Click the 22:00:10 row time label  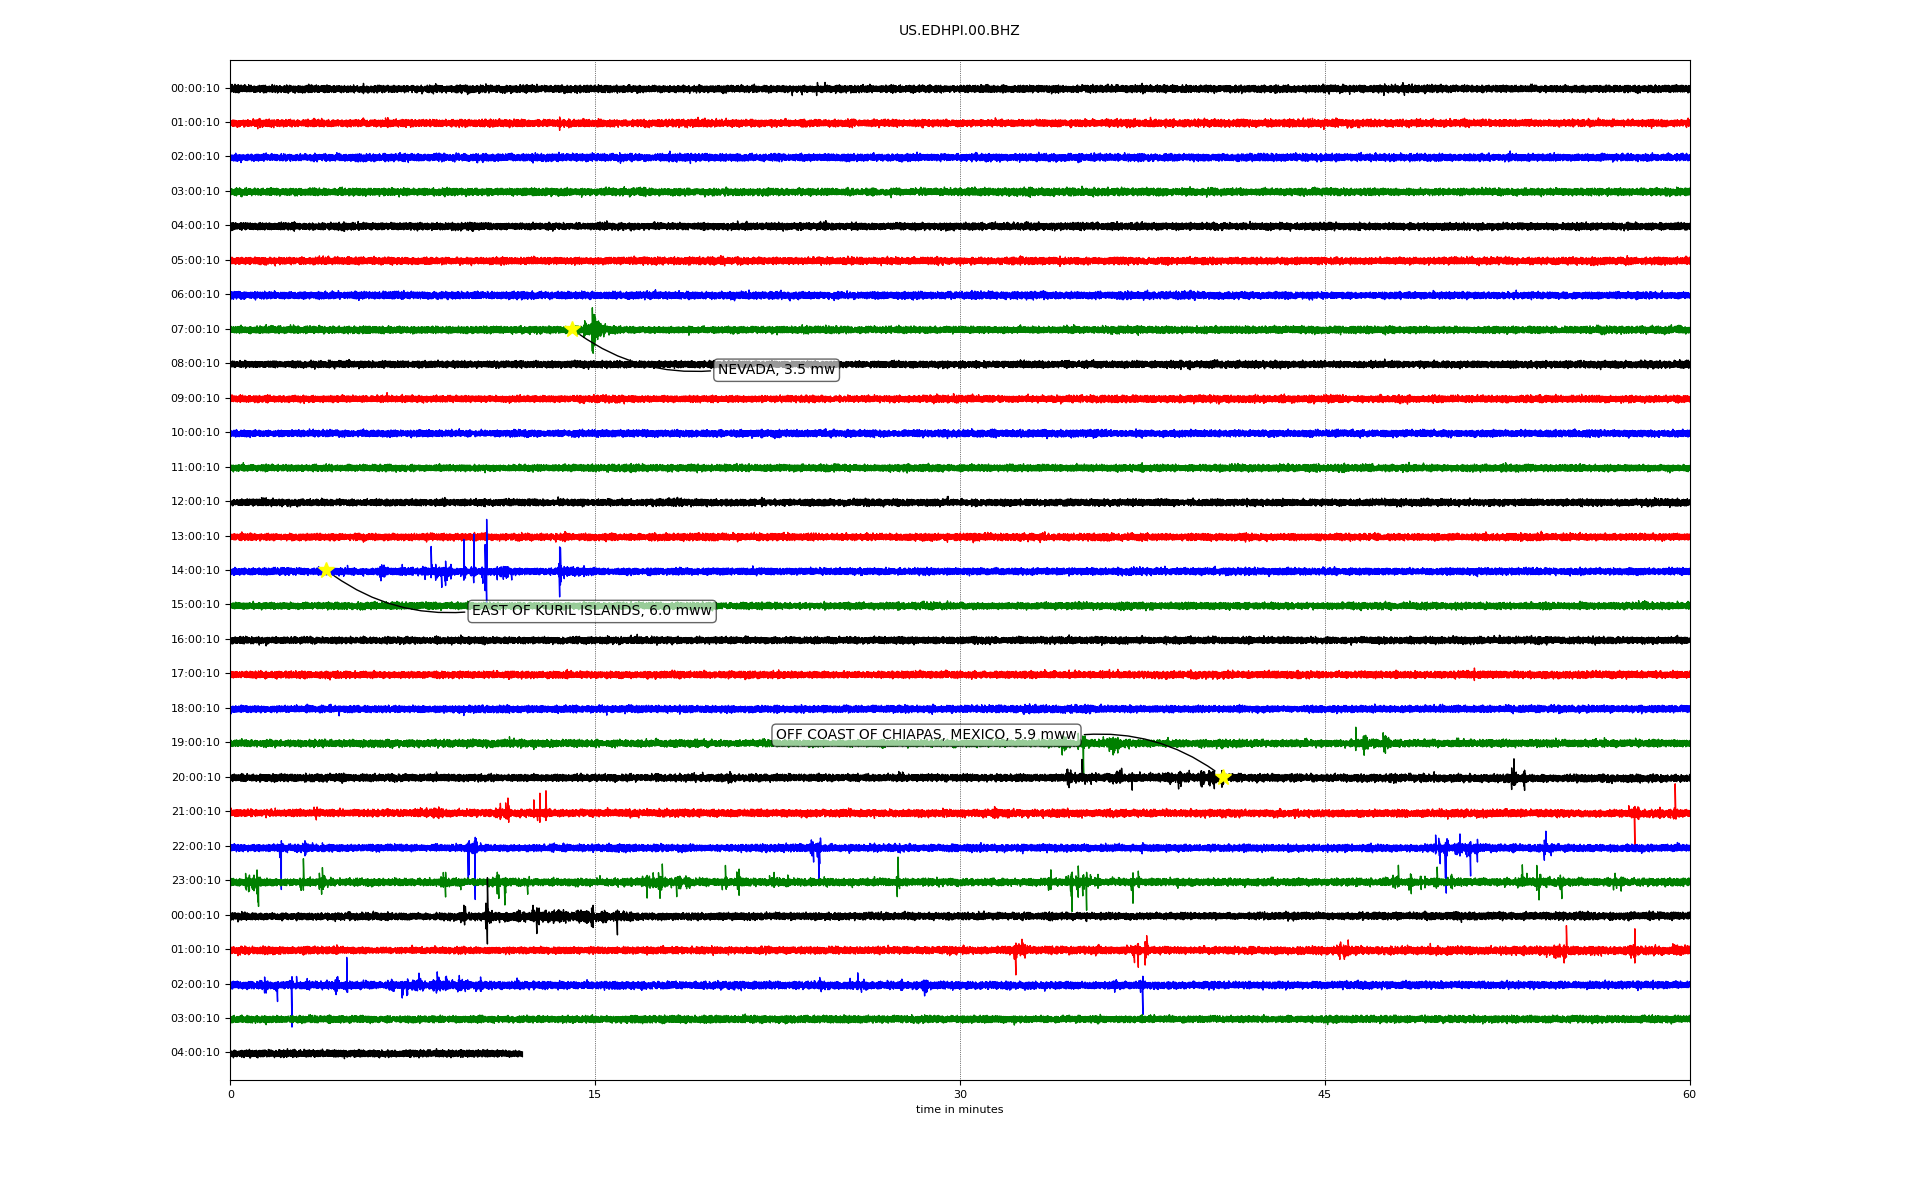point(195,847)
